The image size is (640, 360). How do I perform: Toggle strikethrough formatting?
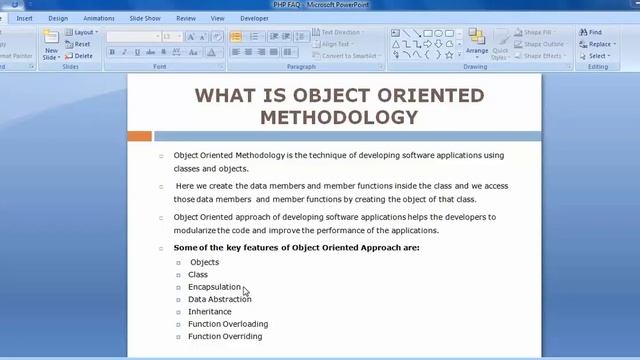click(x=151, y=52)
